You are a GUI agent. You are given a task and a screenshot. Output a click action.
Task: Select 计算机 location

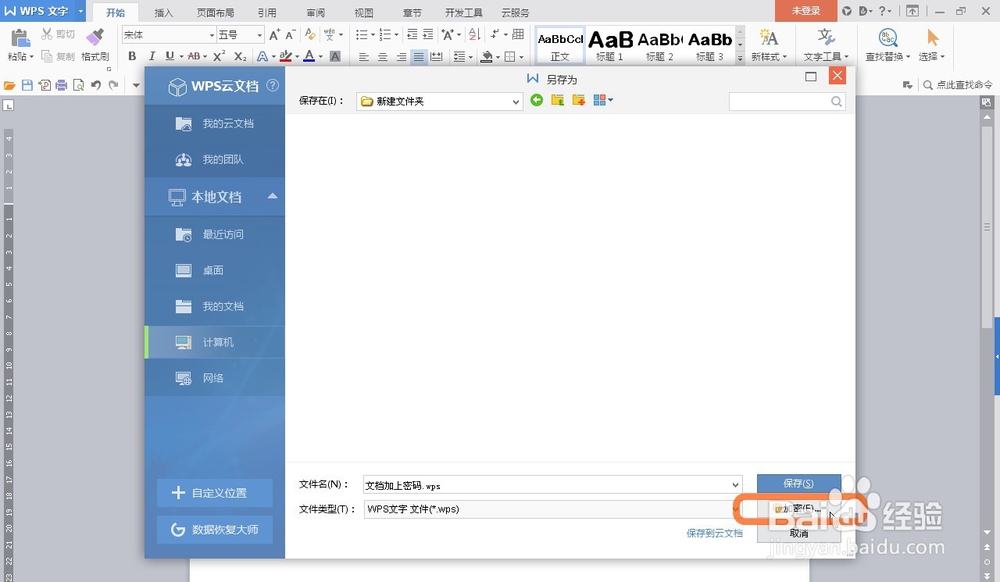[x=215, y=342]
